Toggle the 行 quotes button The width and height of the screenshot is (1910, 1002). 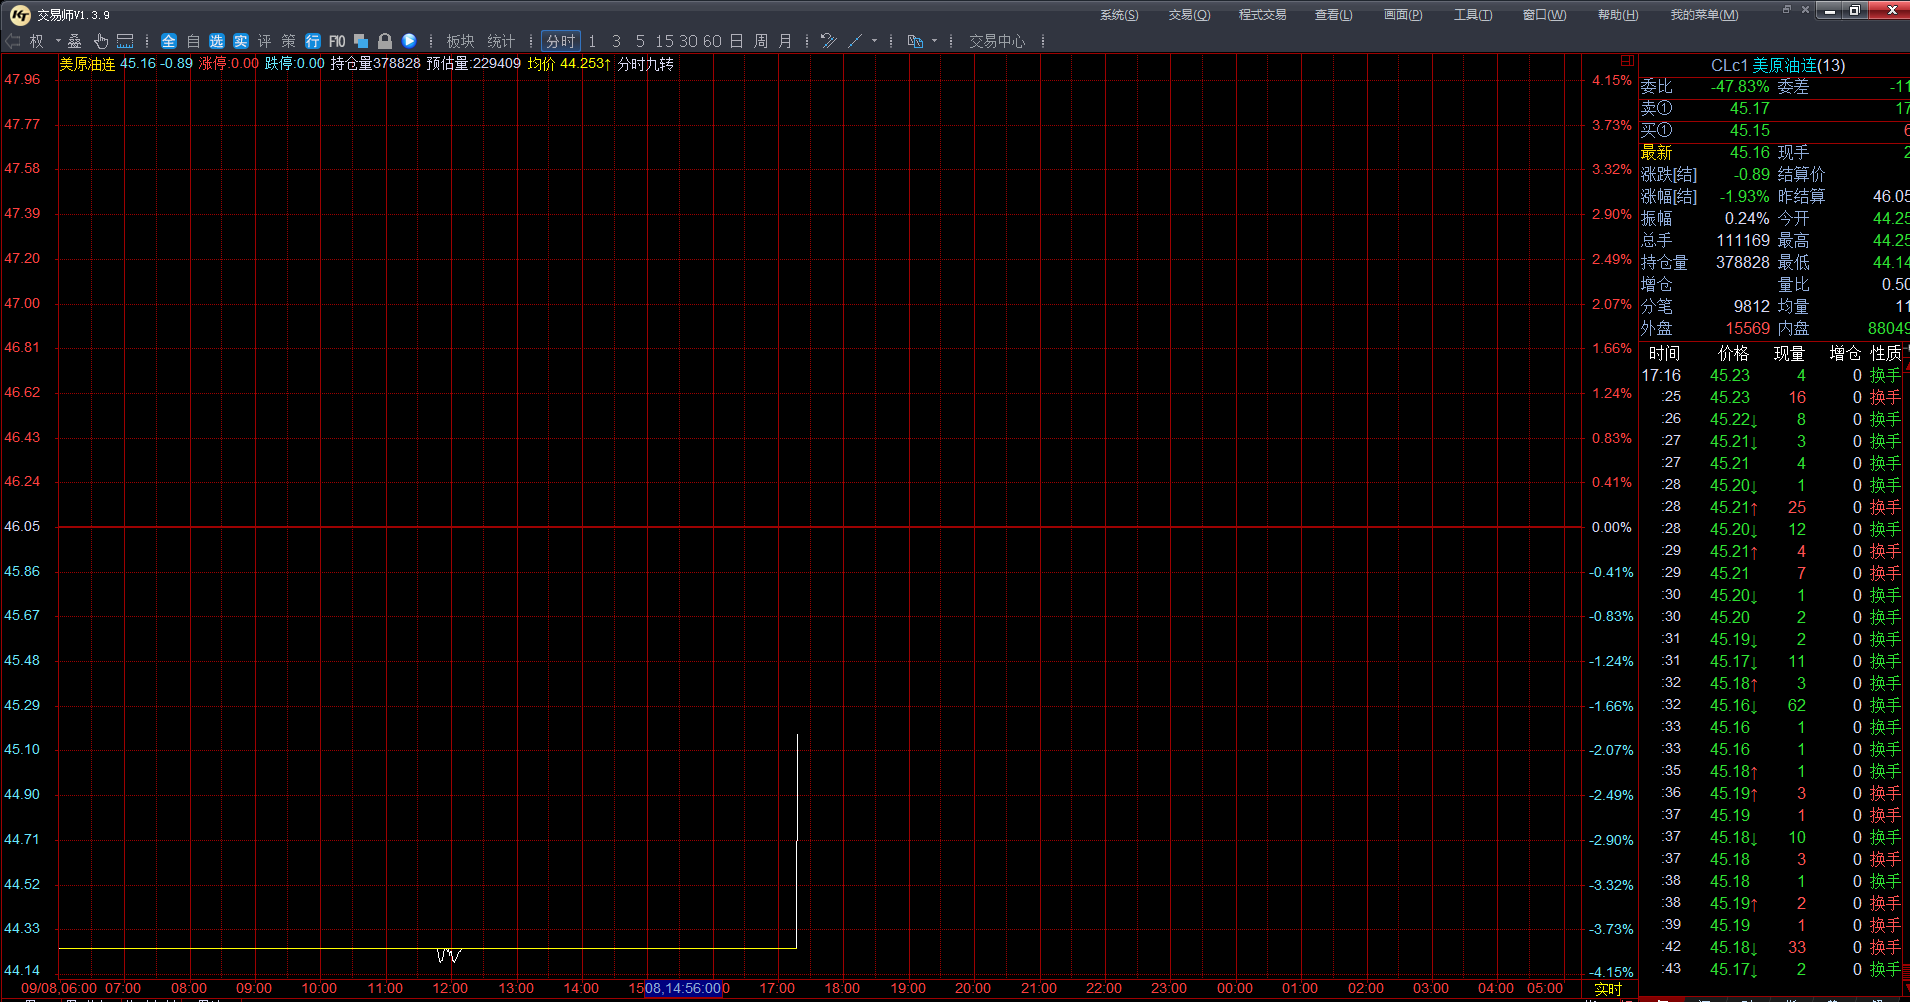click(313, 41)
